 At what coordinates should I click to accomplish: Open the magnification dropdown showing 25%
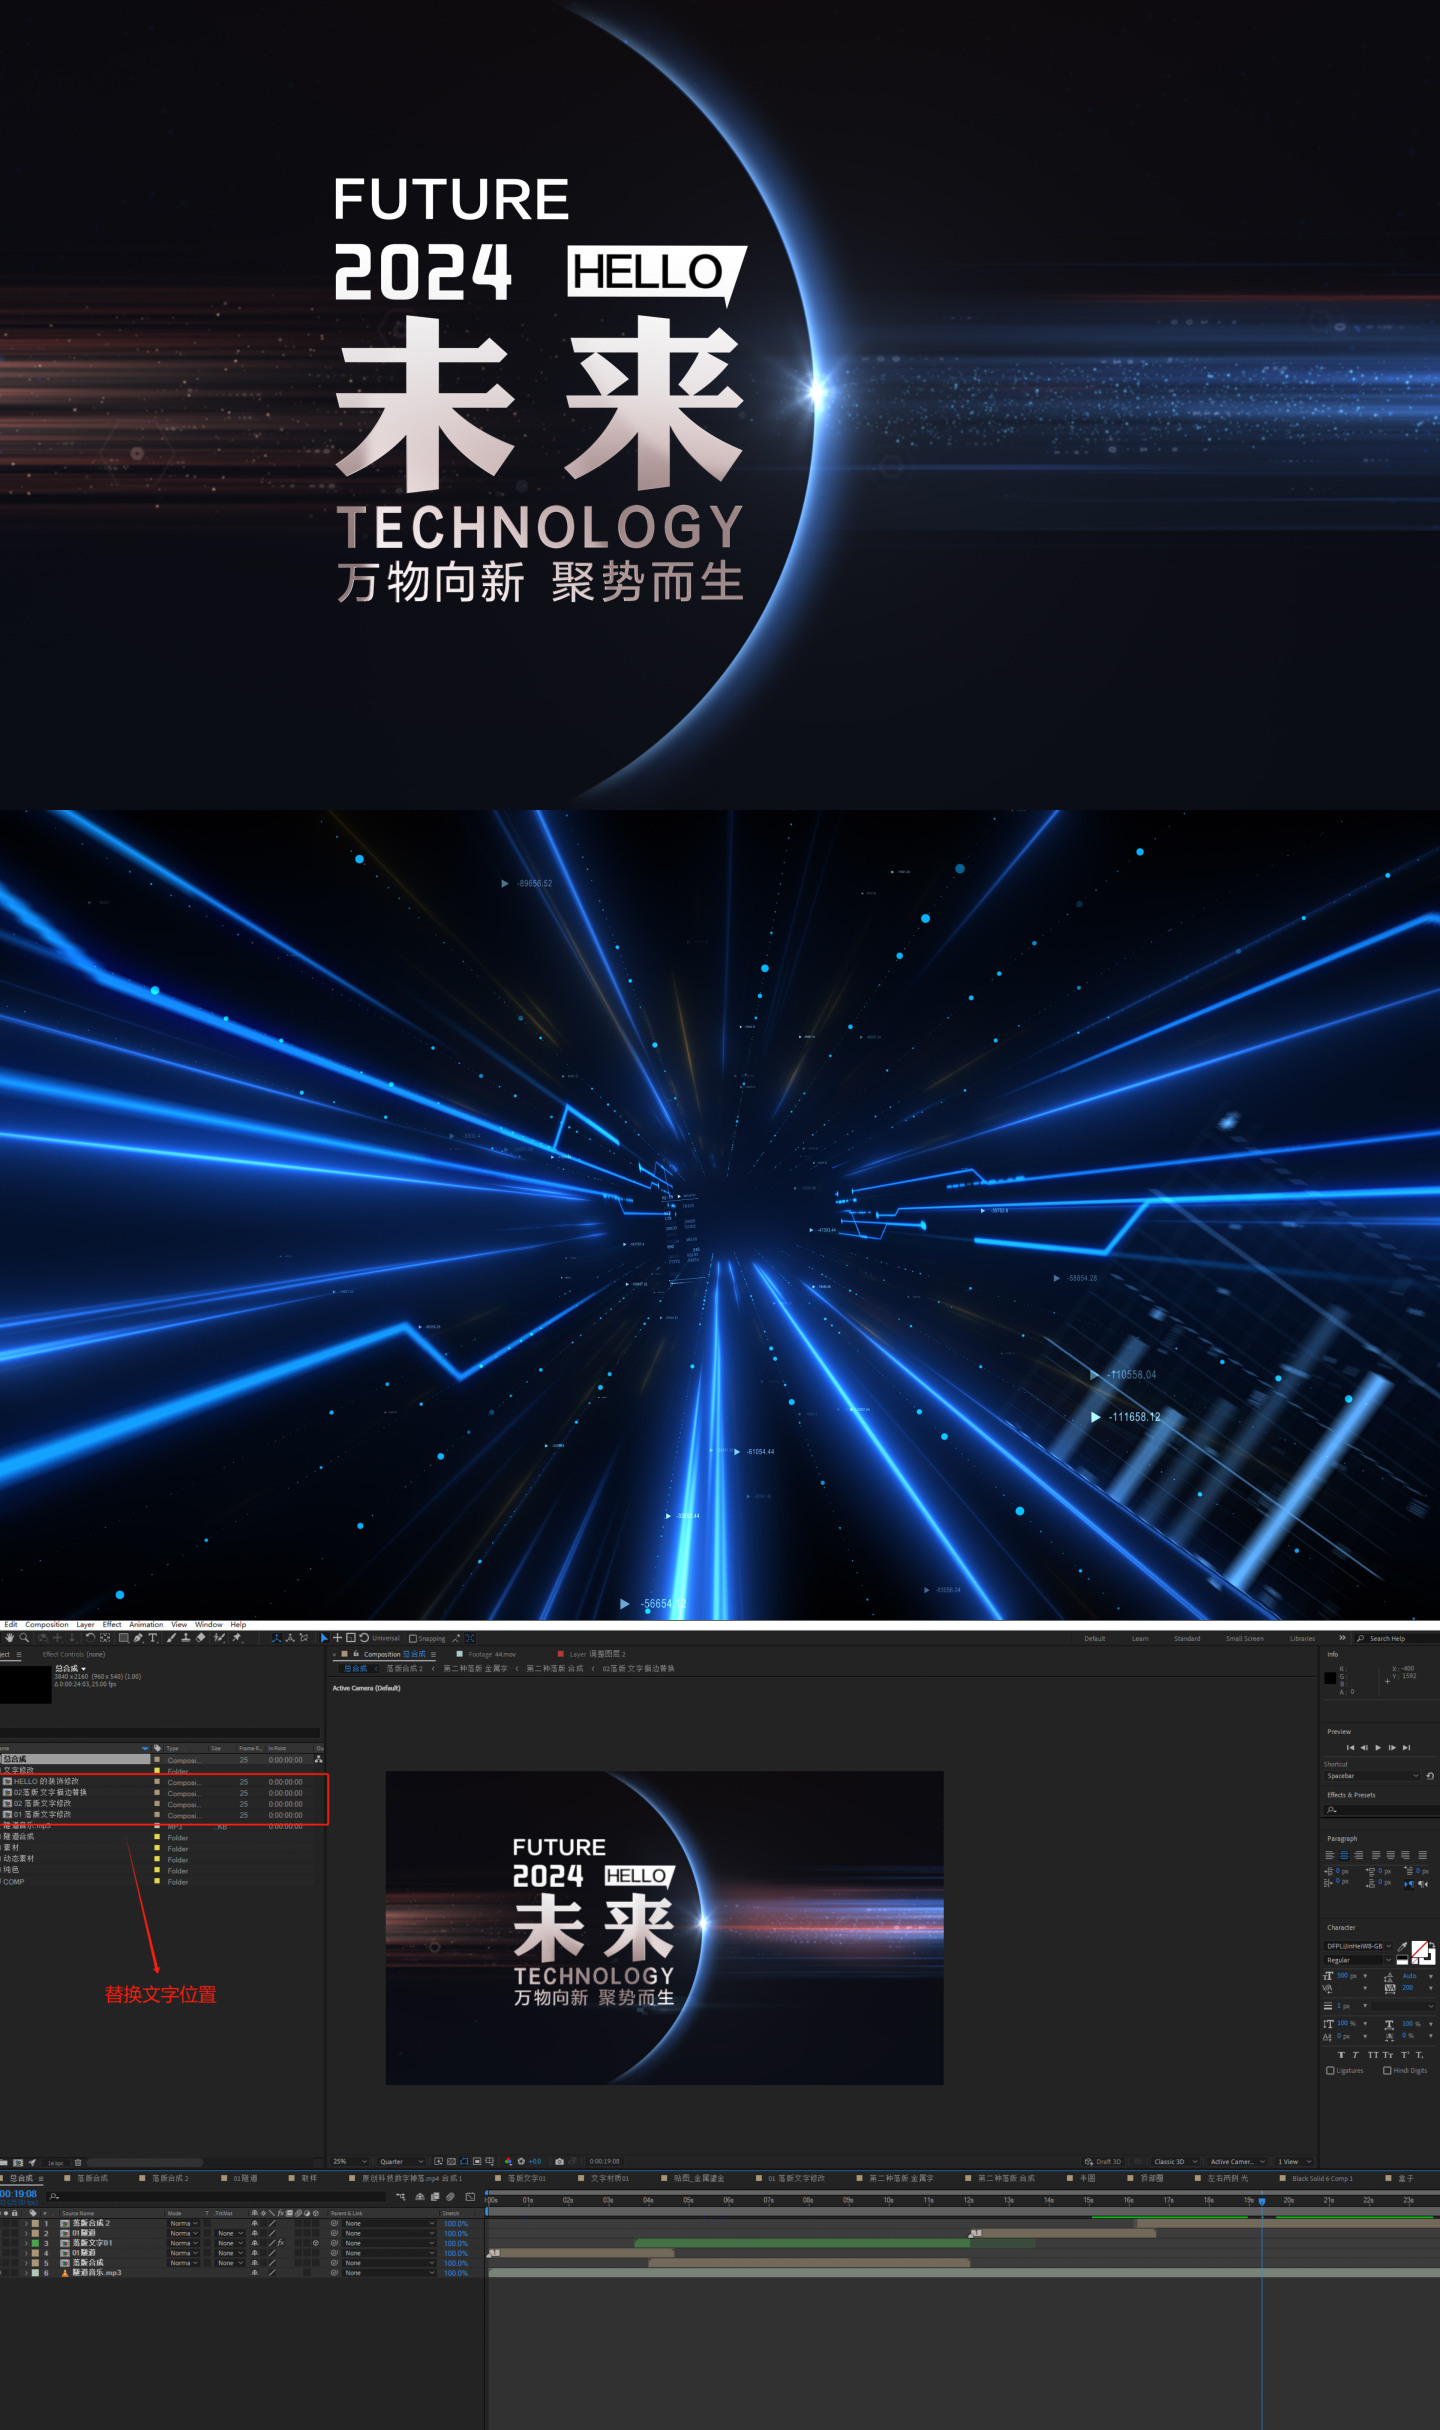350,2162
